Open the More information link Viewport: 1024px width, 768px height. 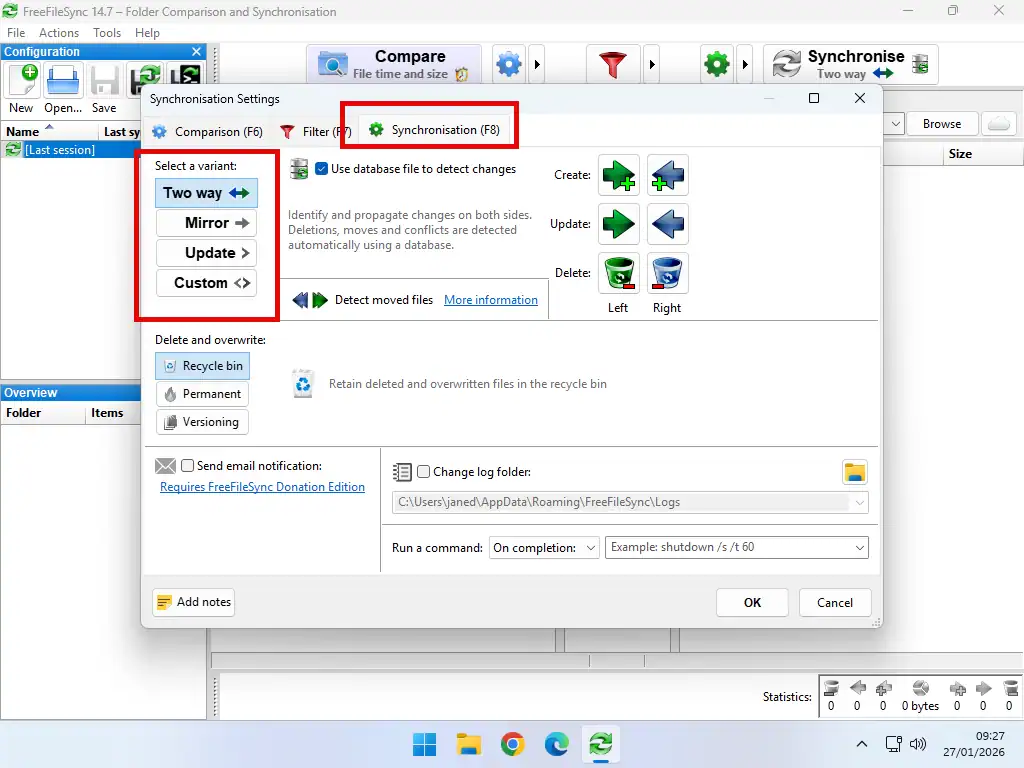(490, 299)
